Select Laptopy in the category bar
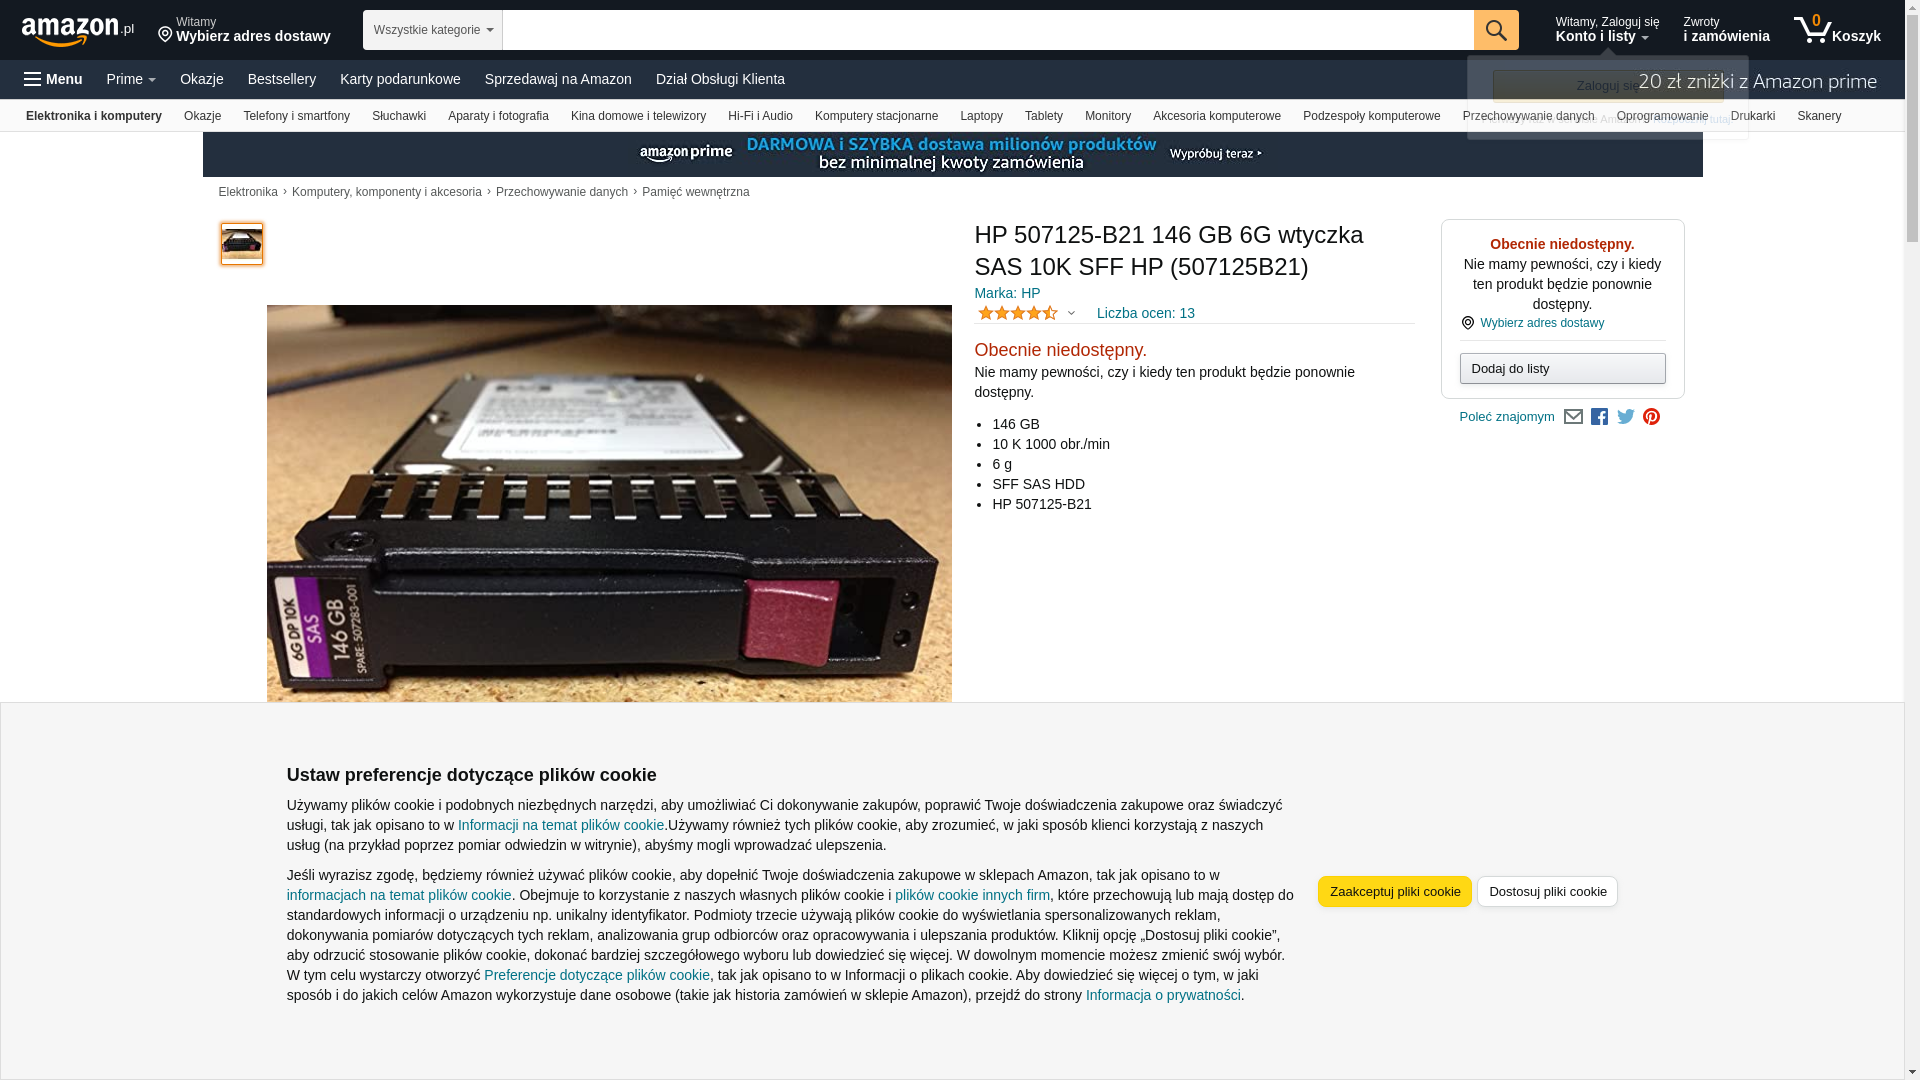Image resolution: width=1920 pixels, height=1080 pixels. coord(981,116)
